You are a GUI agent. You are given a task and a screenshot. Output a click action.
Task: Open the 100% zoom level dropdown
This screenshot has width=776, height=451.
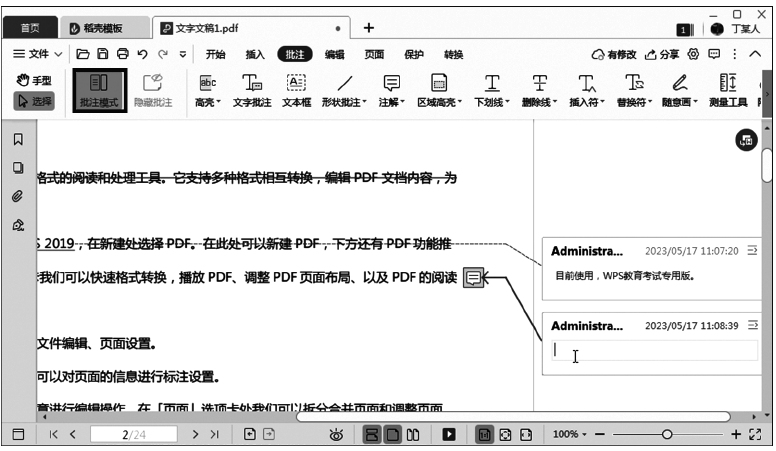pyautogui.click(x=570, y=435)
